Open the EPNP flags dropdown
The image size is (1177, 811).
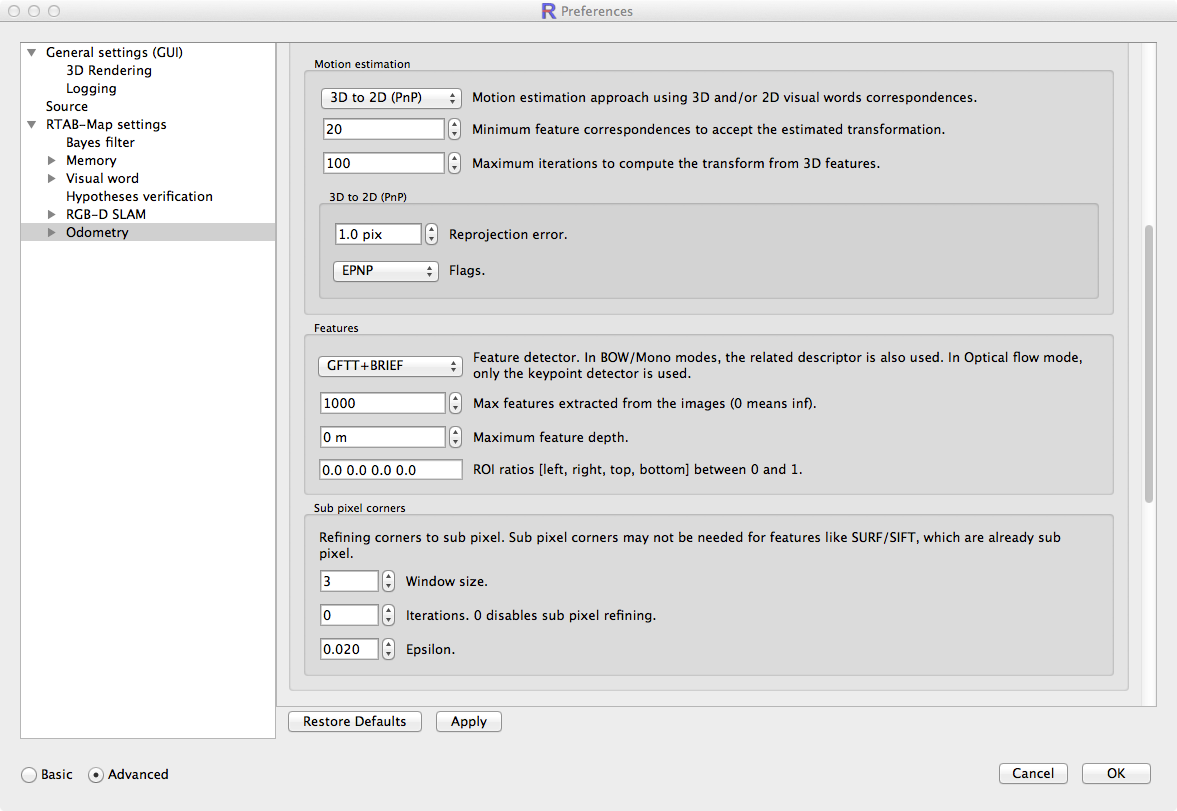(x=385, y=271)
